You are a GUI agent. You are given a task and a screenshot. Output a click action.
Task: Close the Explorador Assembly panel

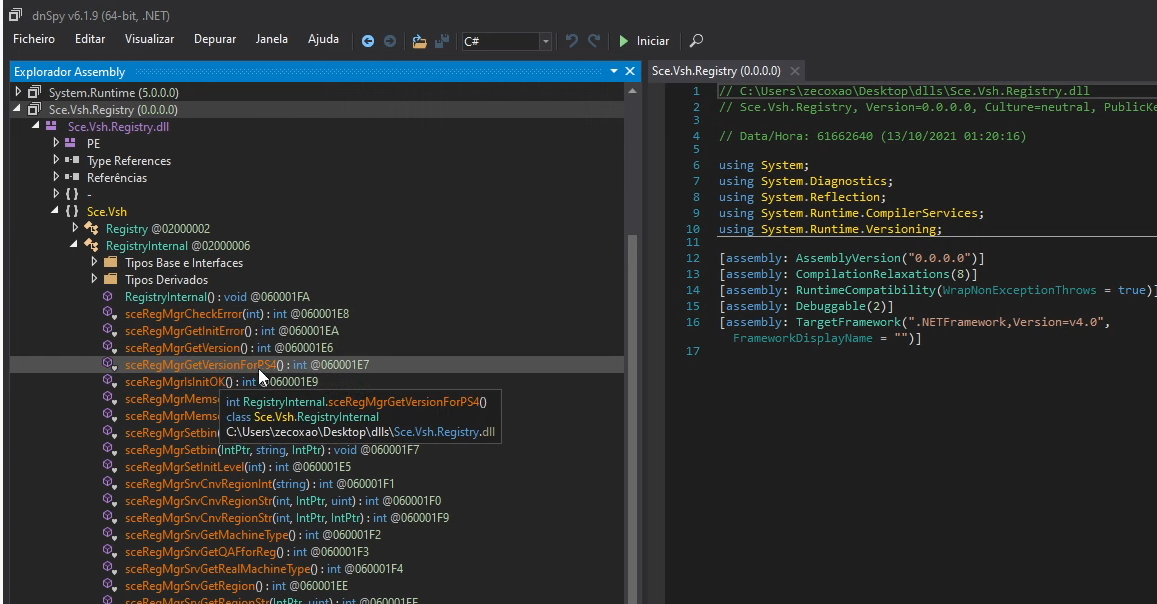point(630,71)
